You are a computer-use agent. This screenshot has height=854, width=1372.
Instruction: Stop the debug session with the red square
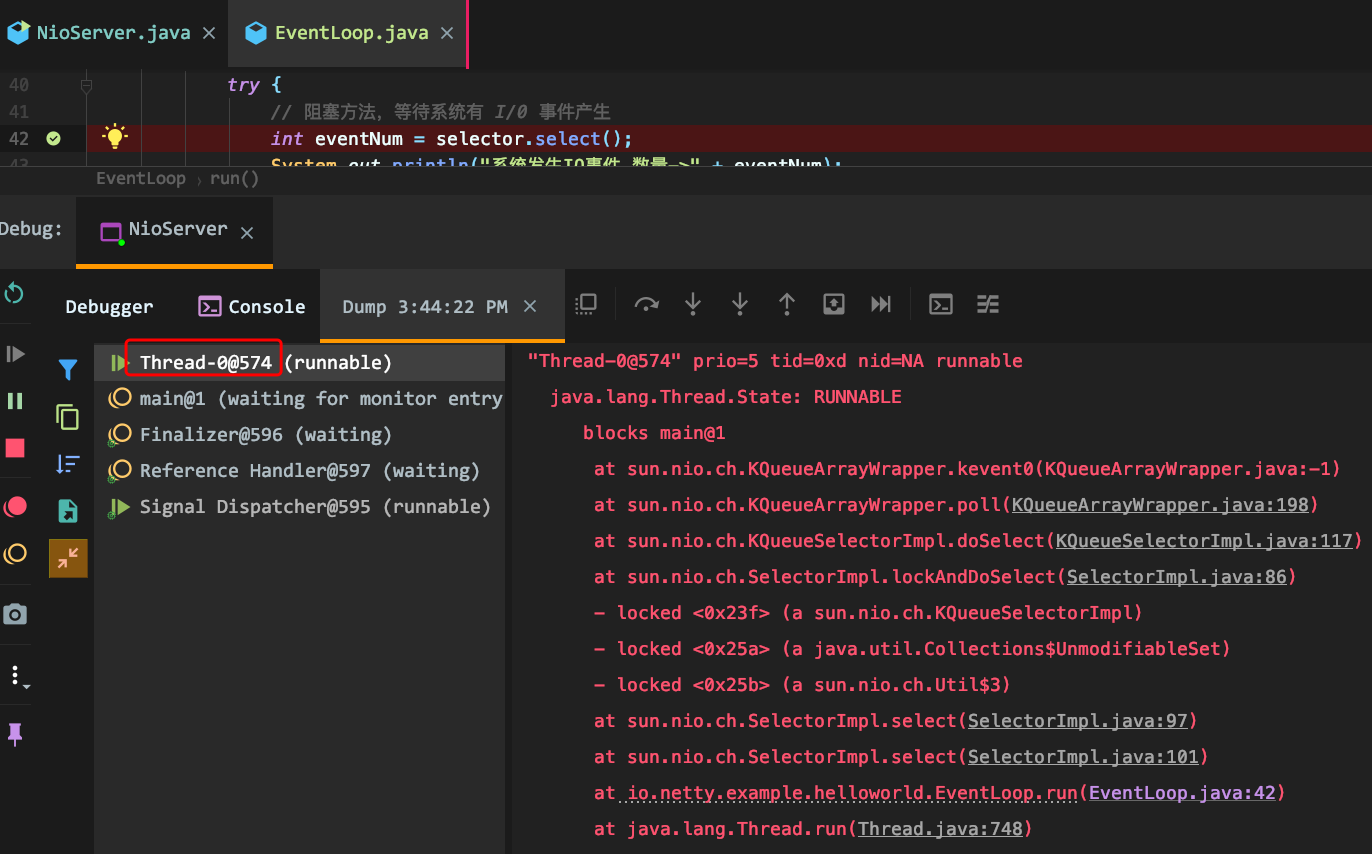pos(15,448)
